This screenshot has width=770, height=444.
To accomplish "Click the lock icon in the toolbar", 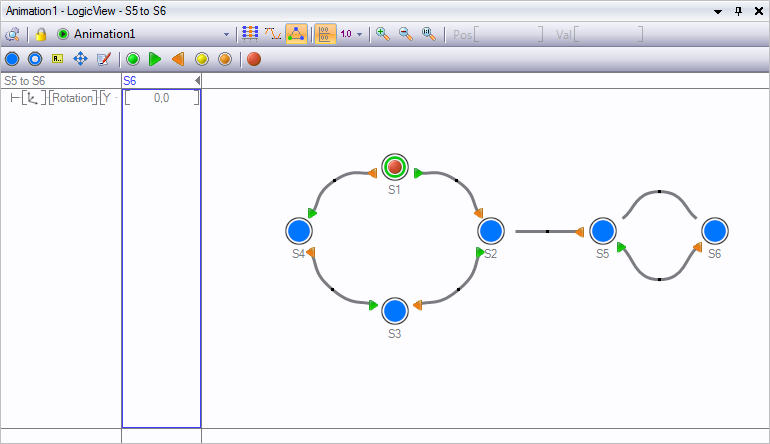I will click(x=41, y=34).
